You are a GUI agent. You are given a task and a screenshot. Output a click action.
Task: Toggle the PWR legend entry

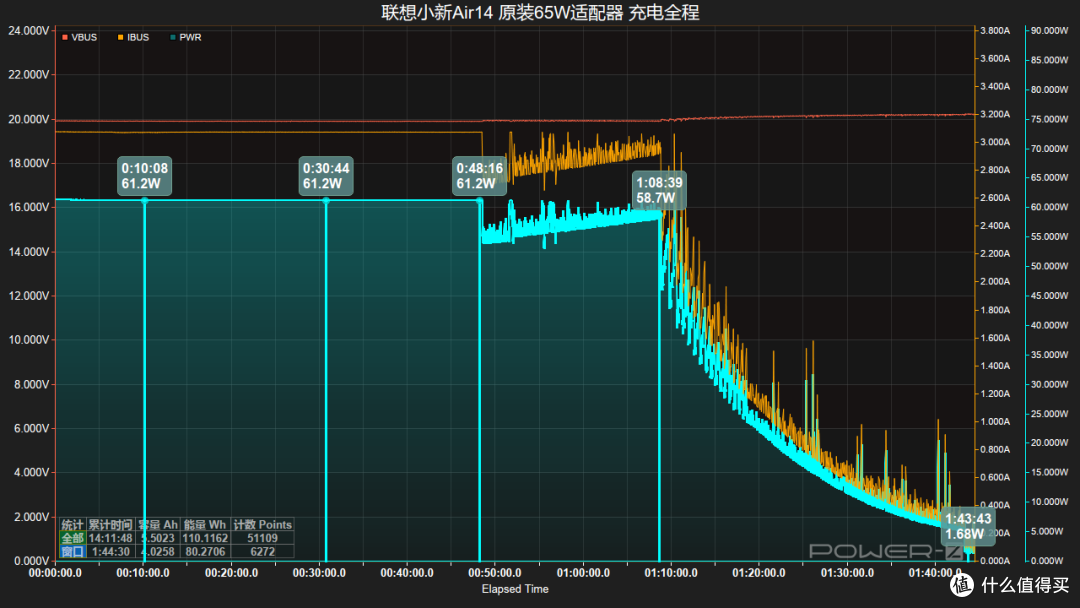[185, 37]
